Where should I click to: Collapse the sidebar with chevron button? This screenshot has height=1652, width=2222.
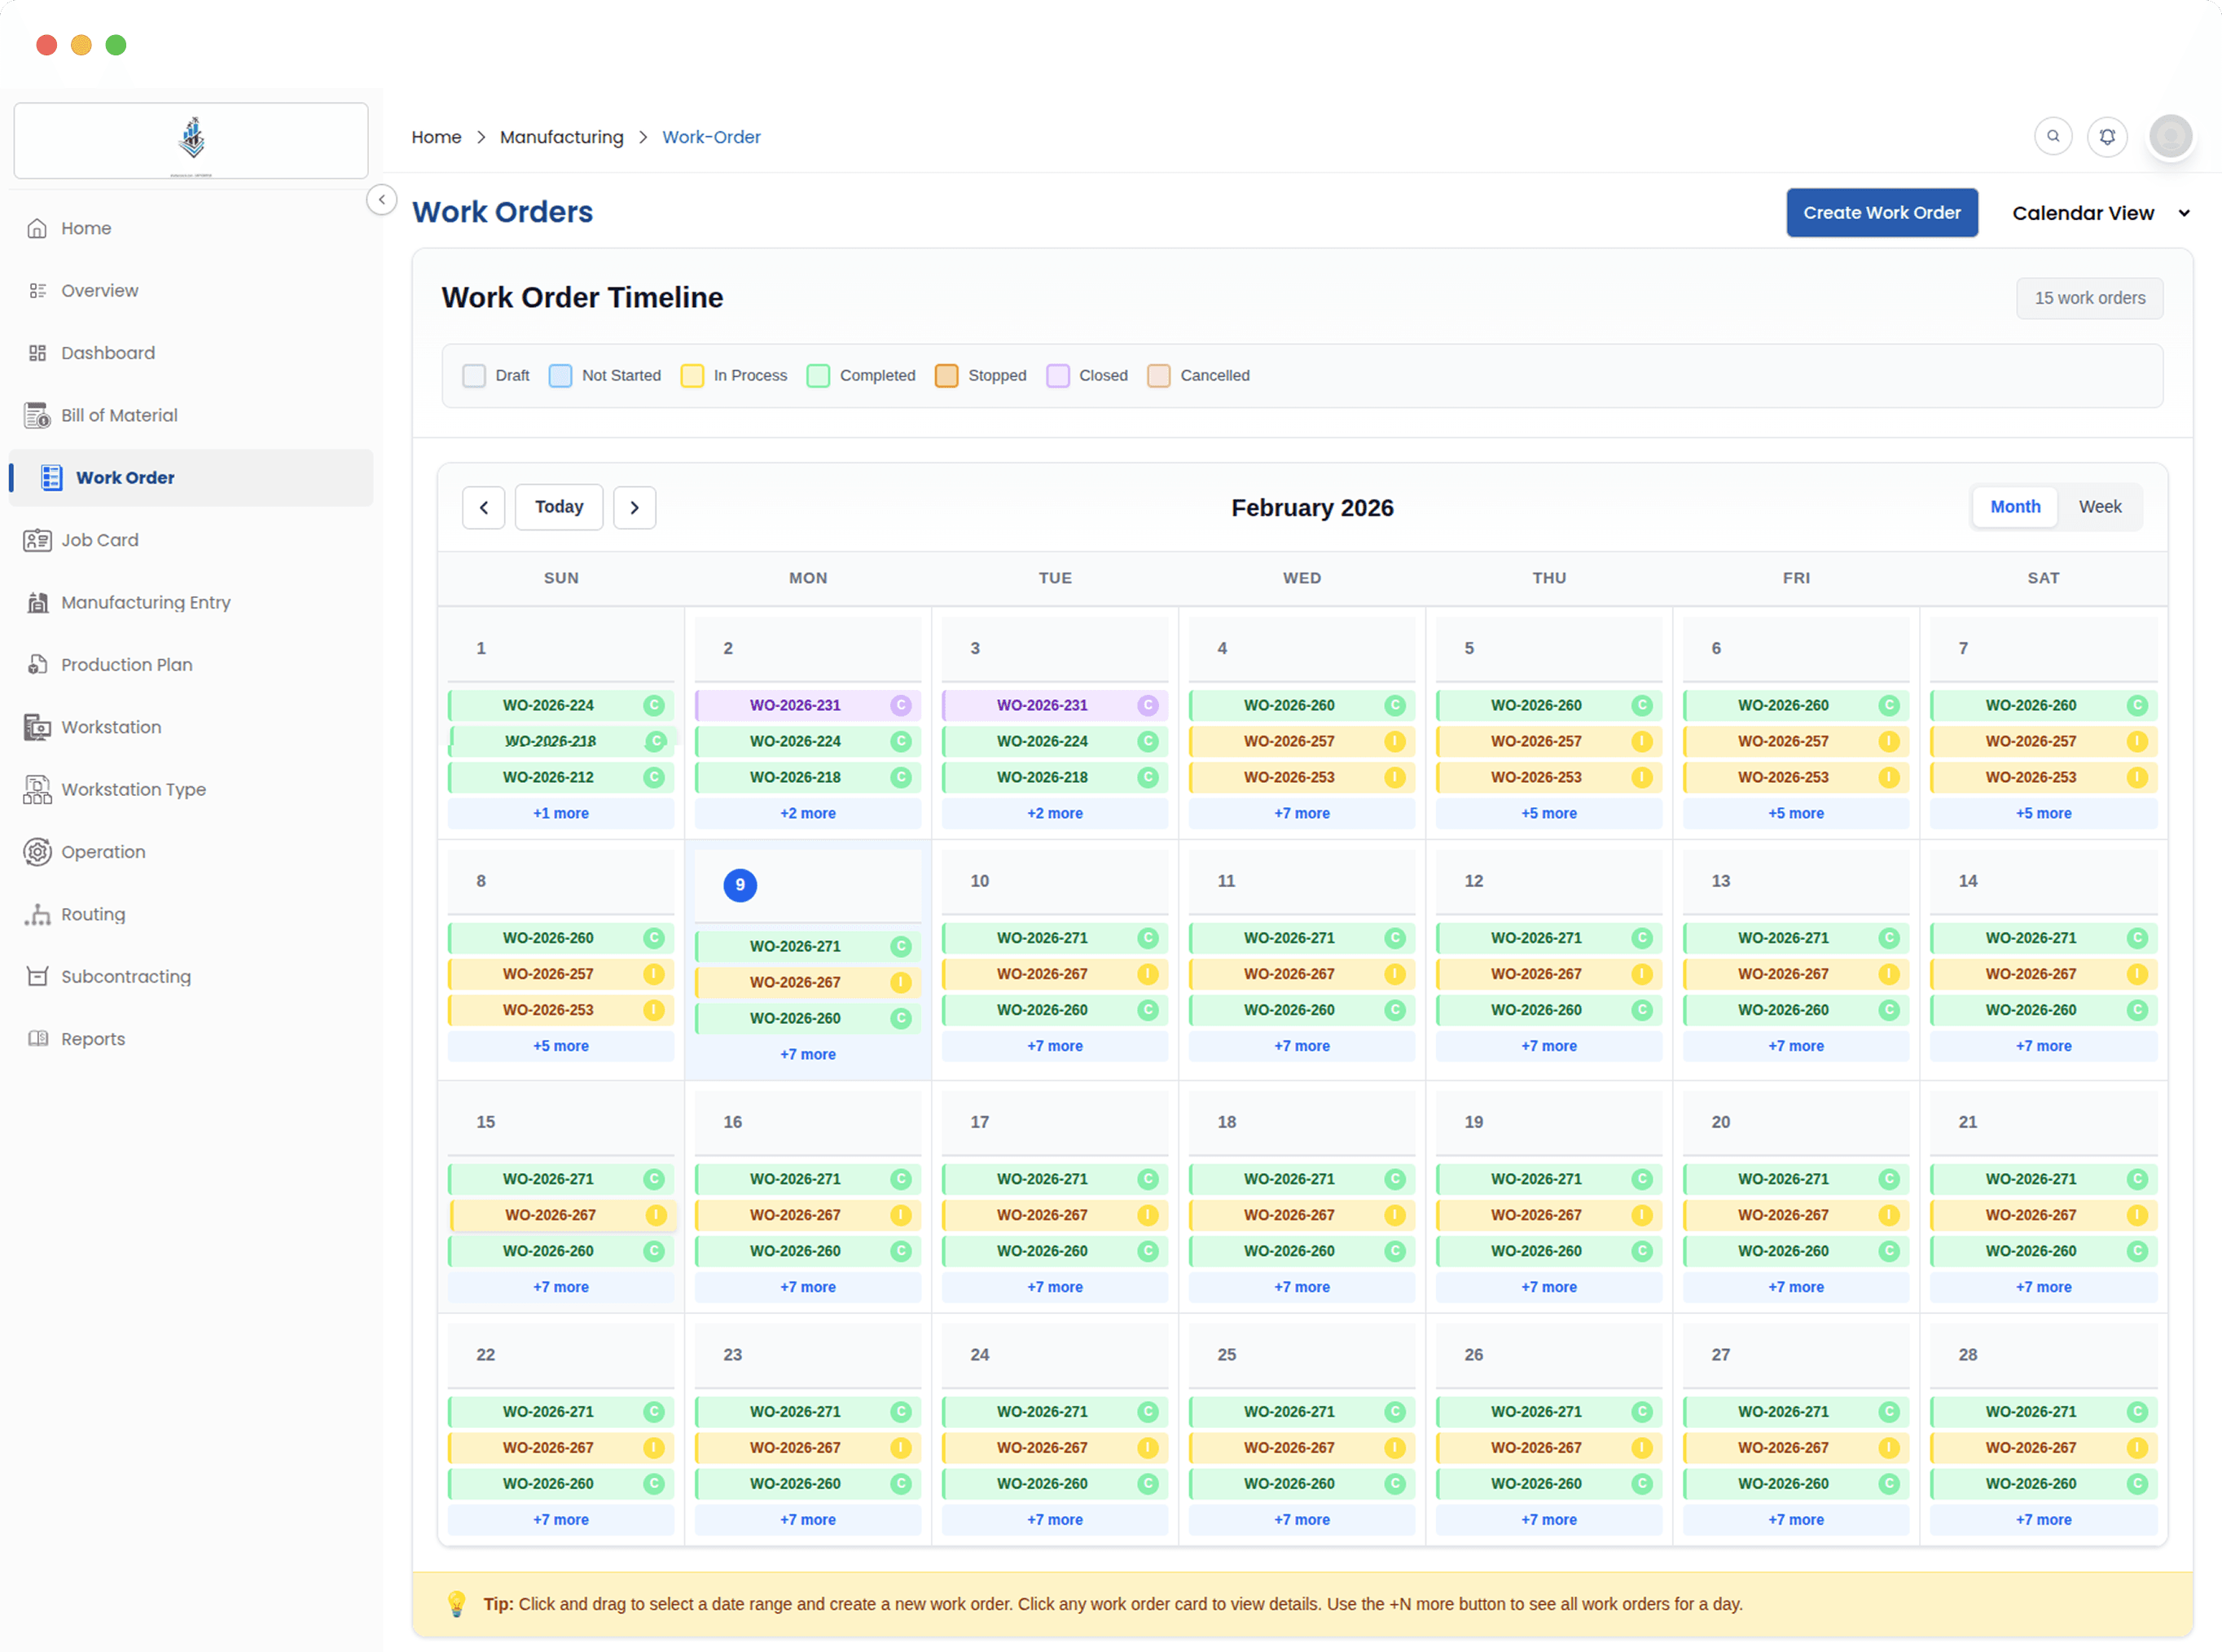[x=381, y=200]
